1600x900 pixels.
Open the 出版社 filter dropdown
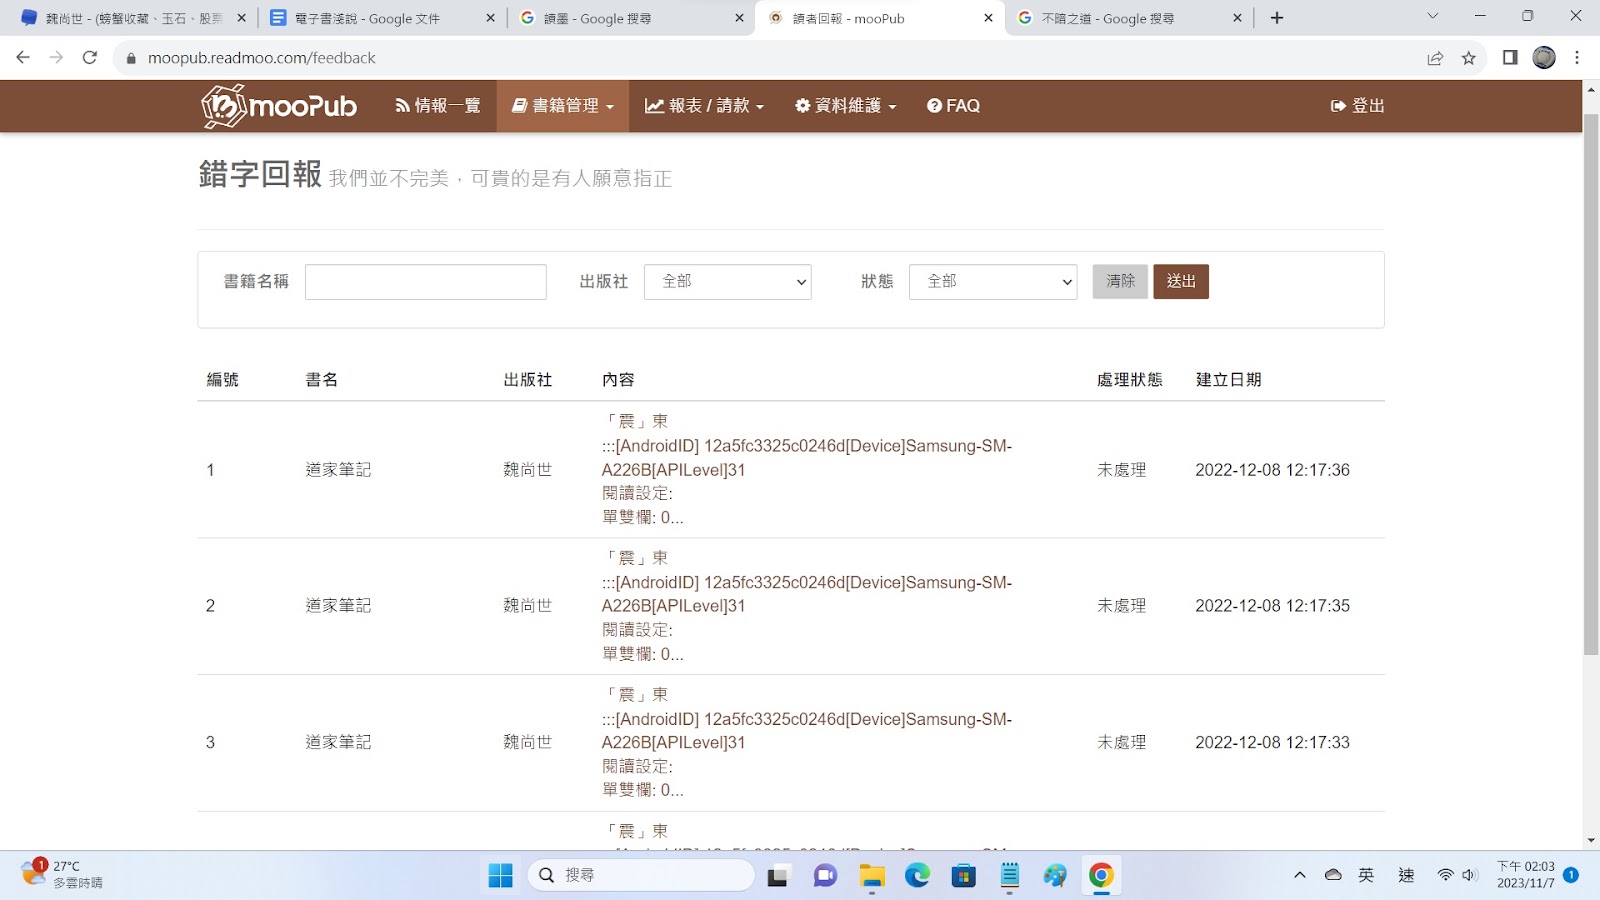[x=728, y=282]
